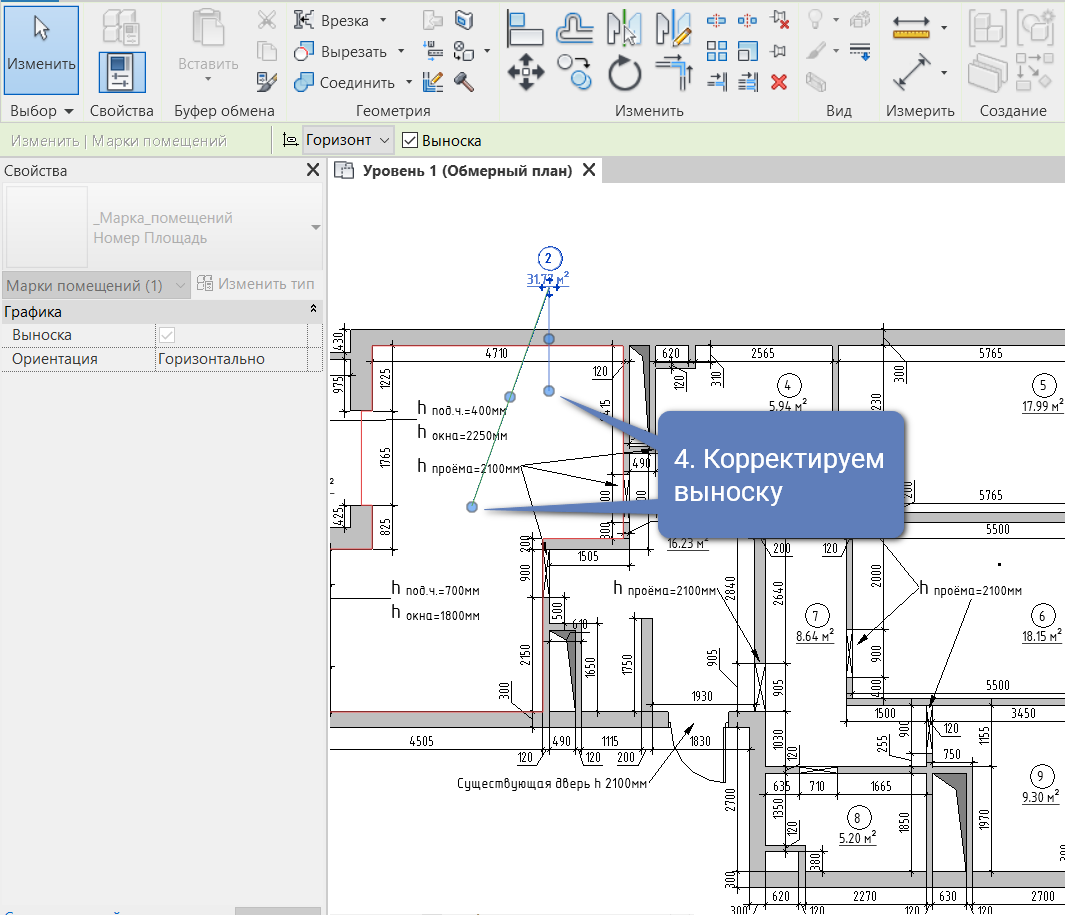Image resolution: width=1065 pixels, height=915 pixels.
Task: Click the Offset tool icon
Action: pos(575,28)
